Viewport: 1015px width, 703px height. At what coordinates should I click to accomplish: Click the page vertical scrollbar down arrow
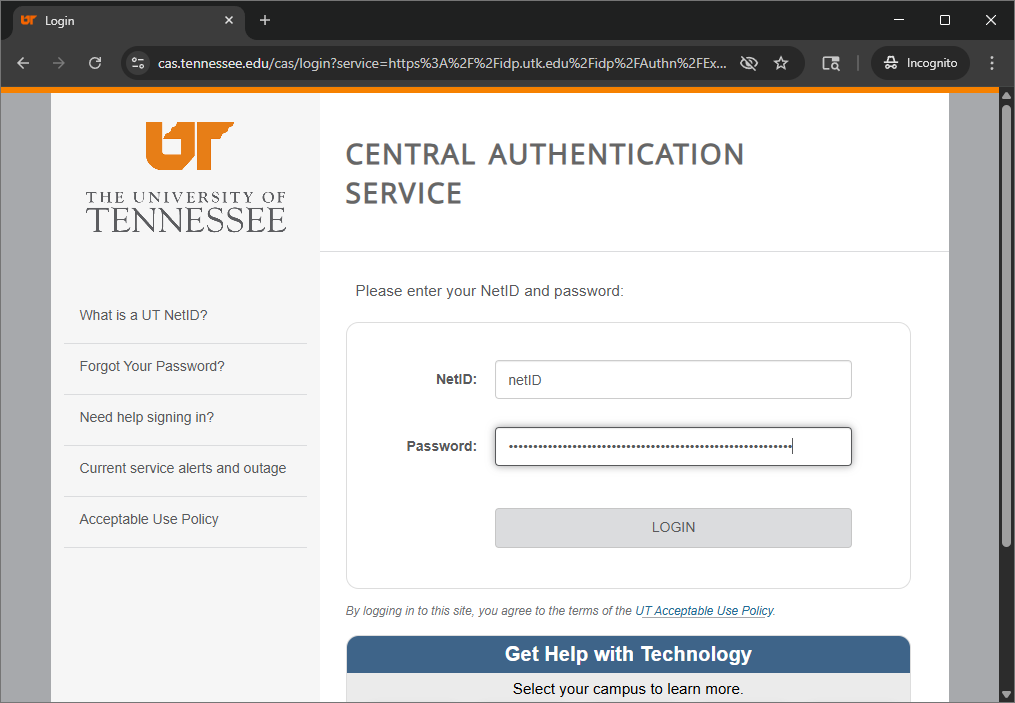click(1006, 693)
